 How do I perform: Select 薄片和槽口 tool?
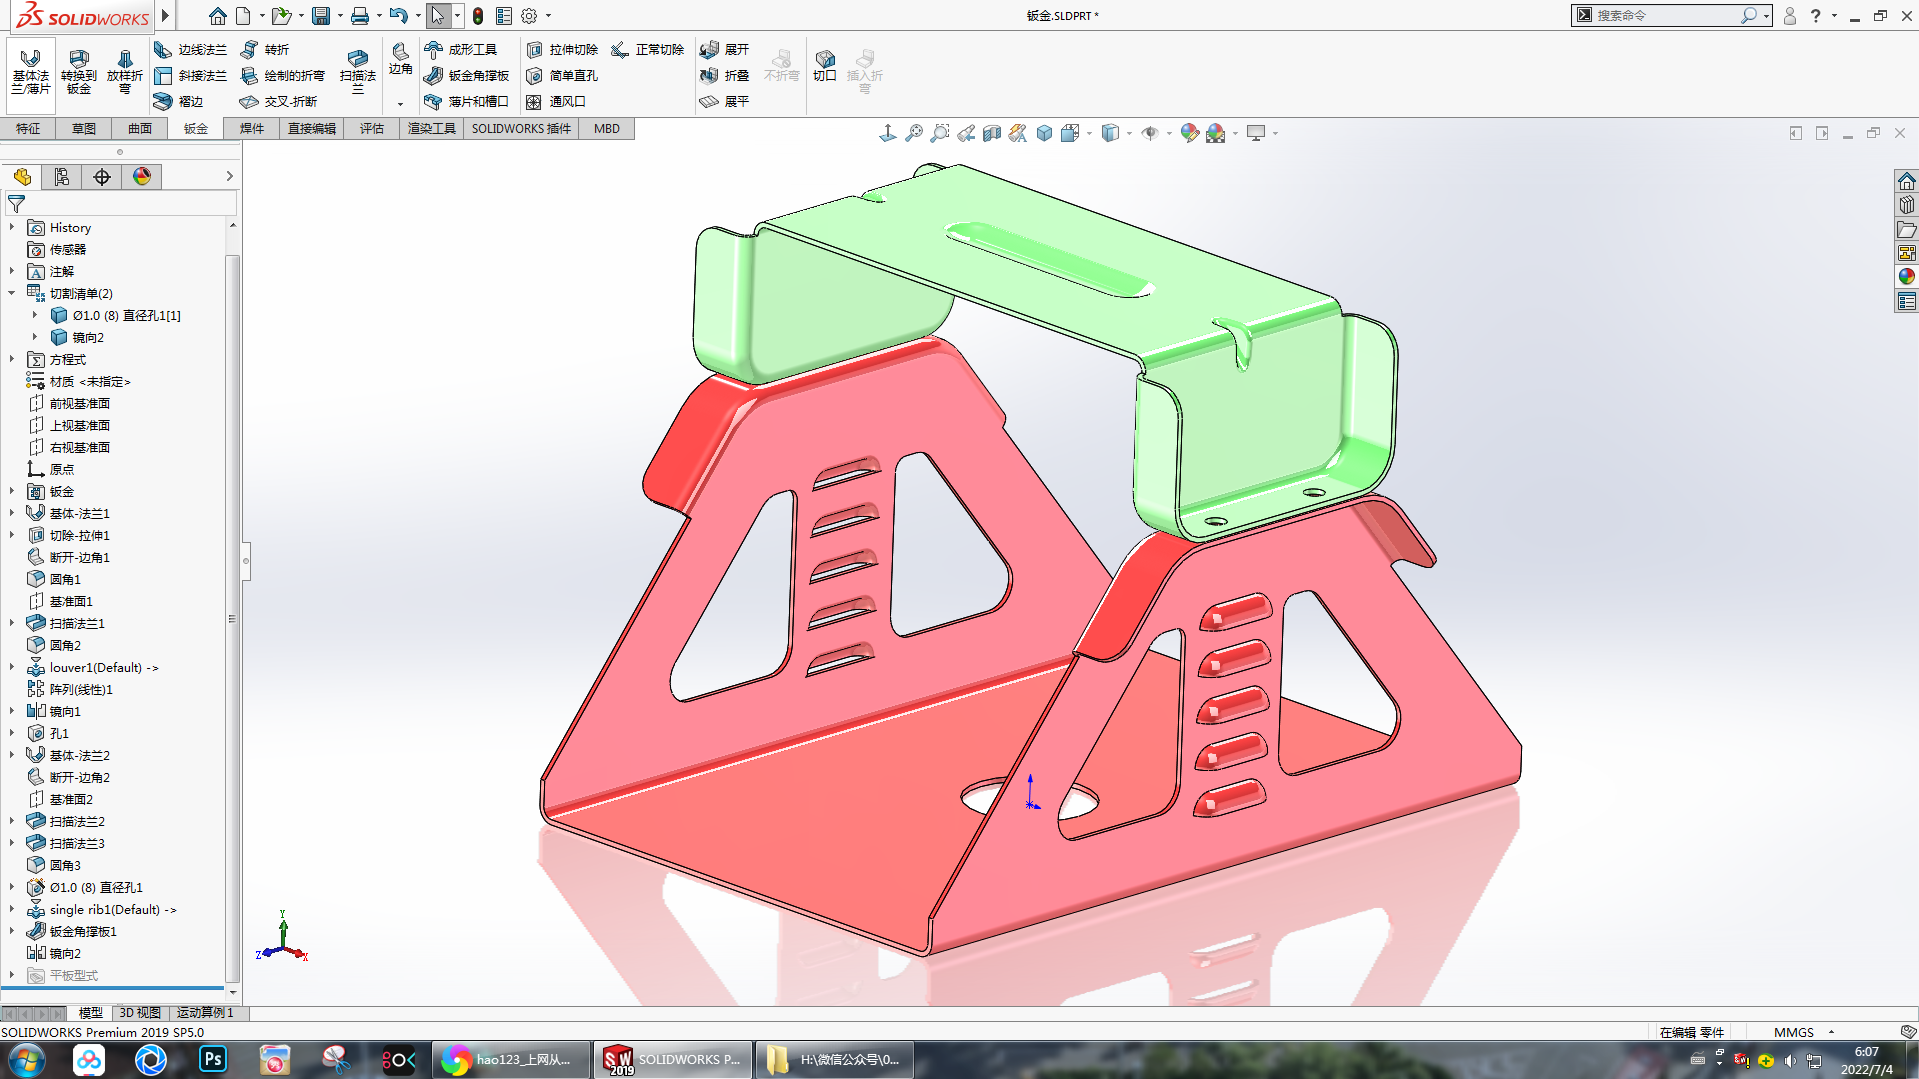pyautogui.click(x=467, y=101)
